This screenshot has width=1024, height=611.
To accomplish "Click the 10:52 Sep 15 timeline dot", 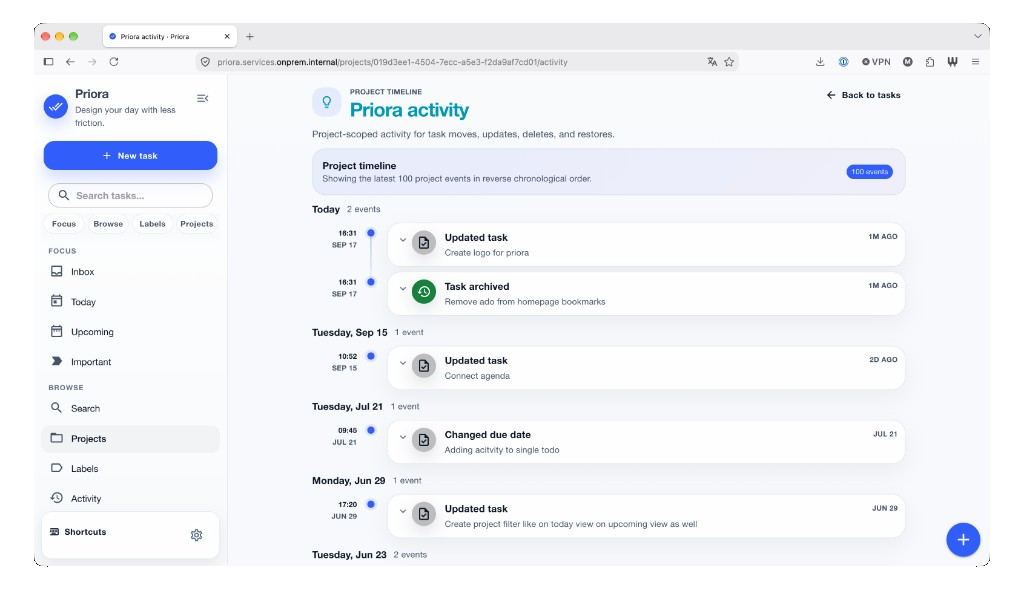I will click(371, 356).
